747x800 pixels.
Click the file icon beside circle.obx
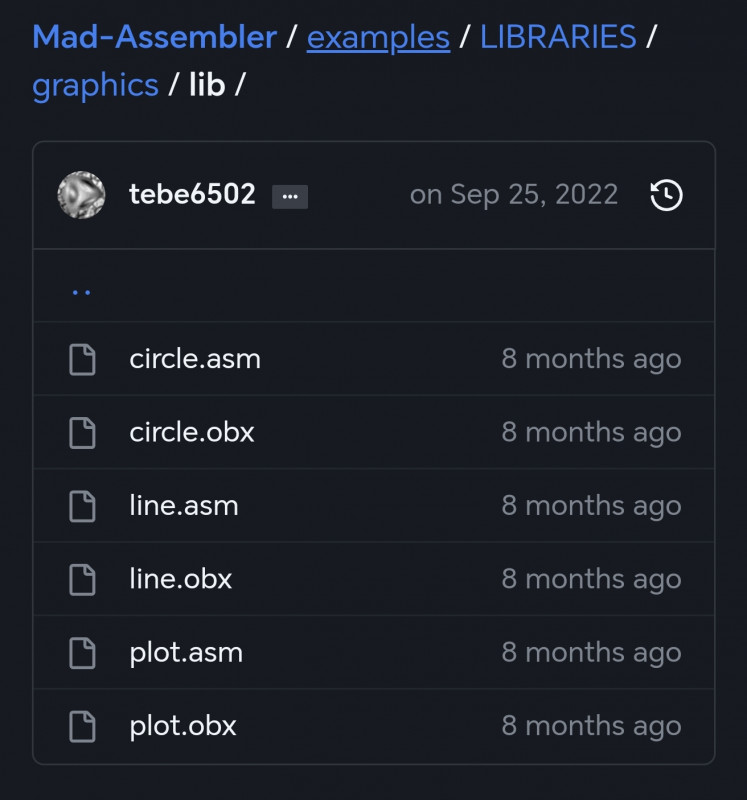point(84,432)
